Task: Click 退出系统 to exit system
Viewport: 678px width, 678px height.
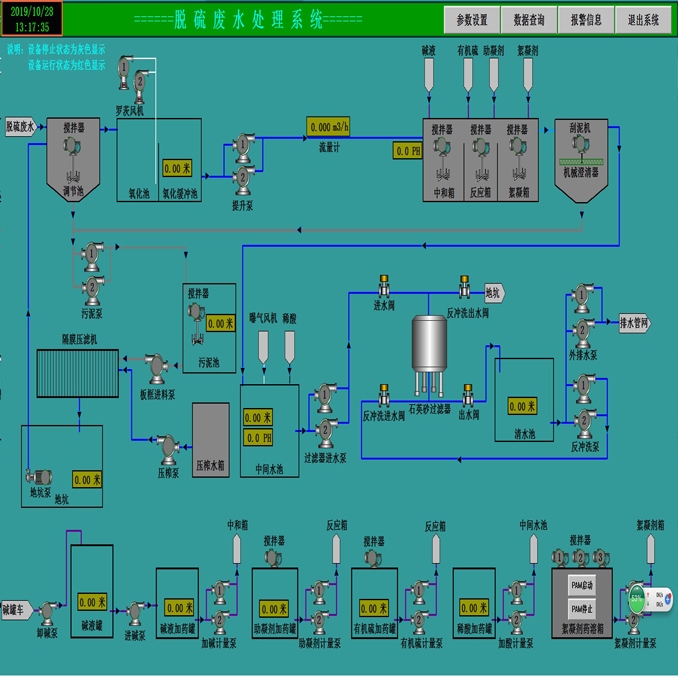Action: (x=643, y=19)
